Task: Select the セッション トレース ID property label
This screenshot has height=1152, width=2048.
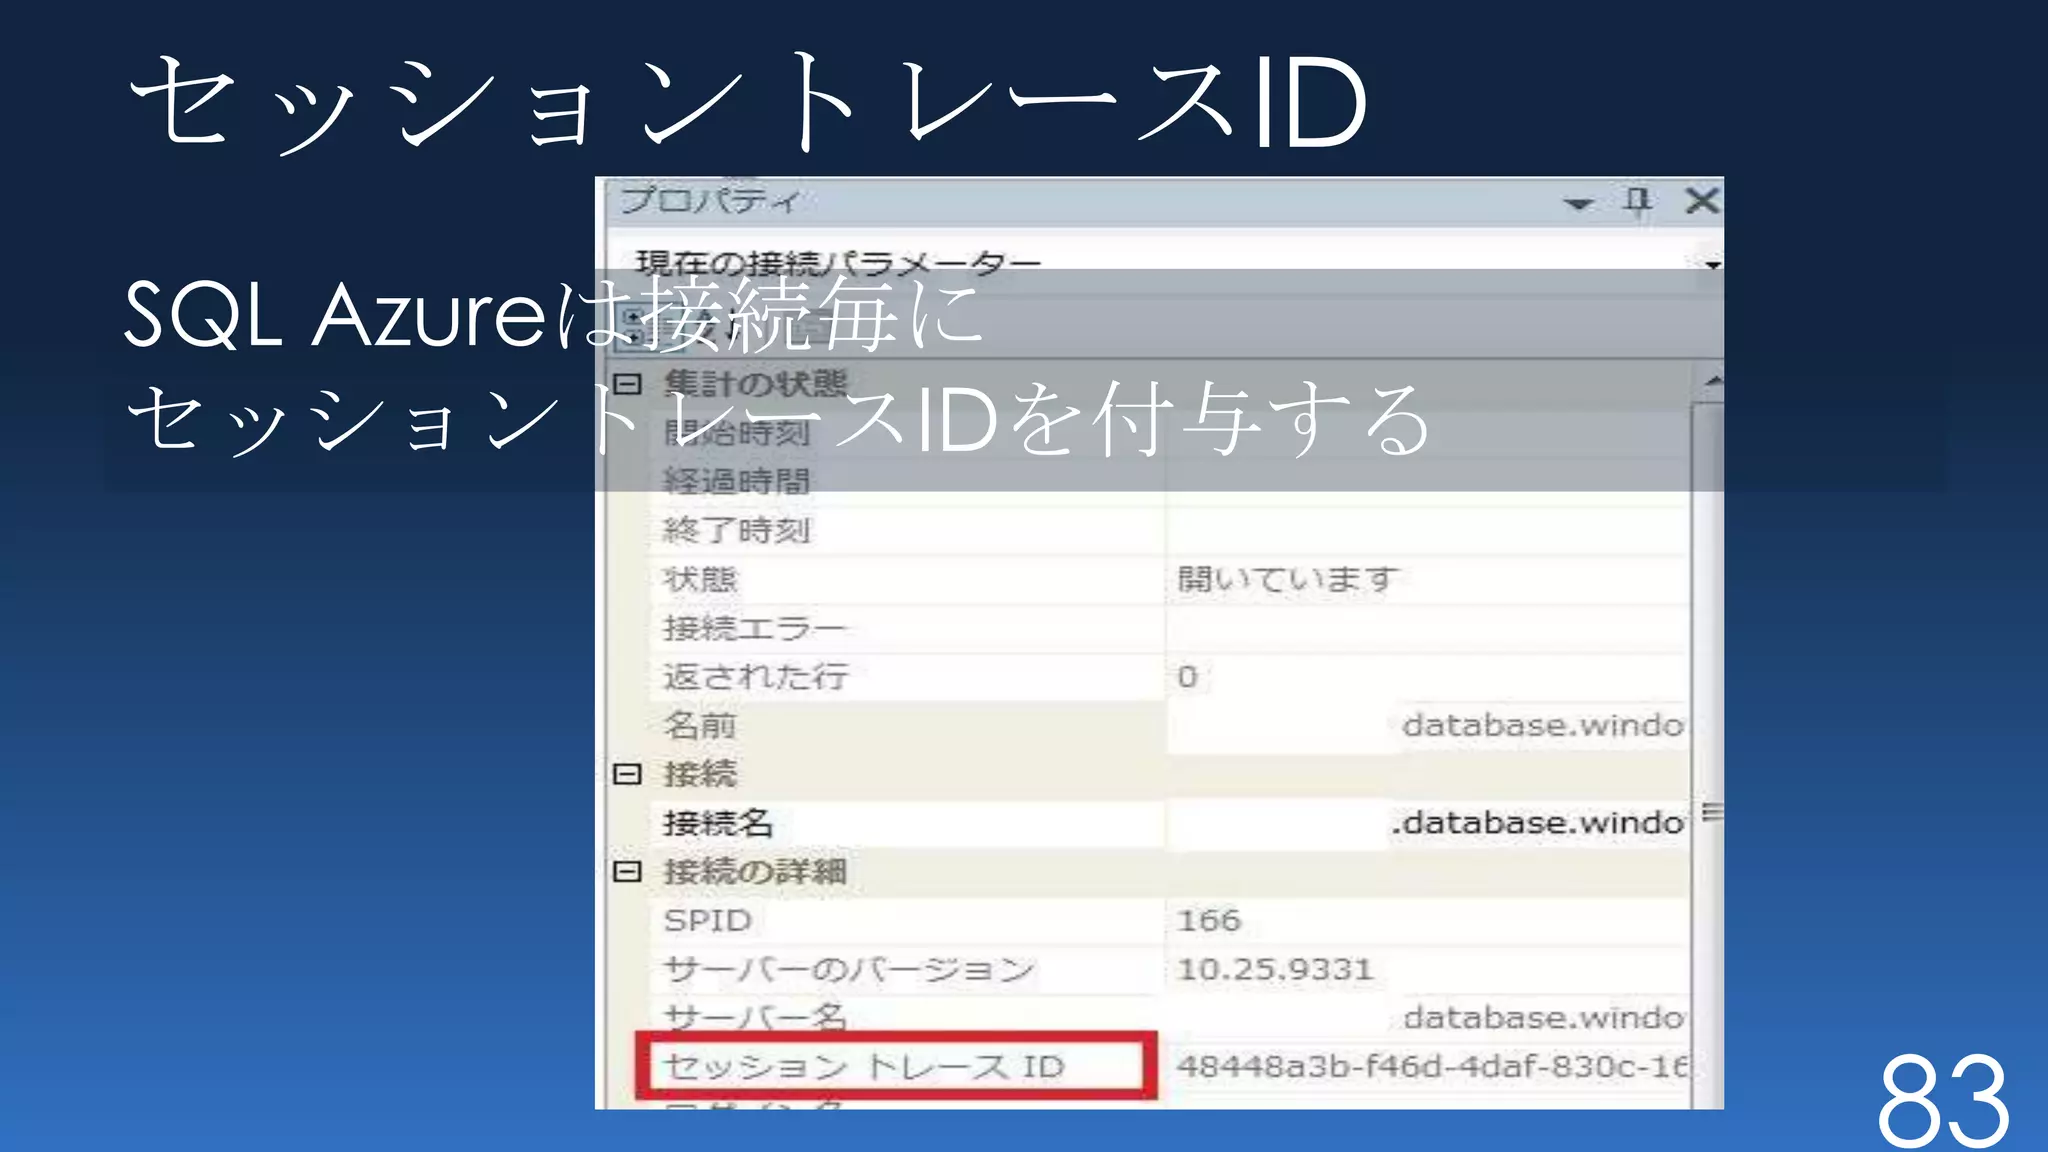Action: pyautogui.click(x=864, y=1066)
